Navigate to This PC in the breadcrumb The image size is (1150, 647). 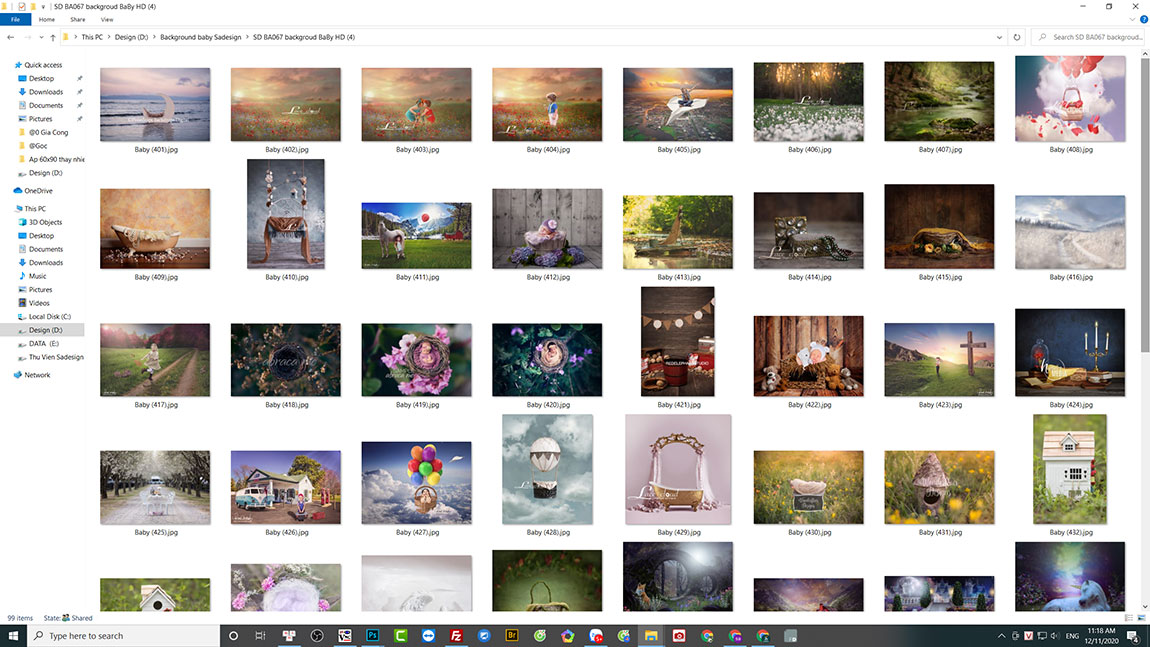click(x=92, y=37)
